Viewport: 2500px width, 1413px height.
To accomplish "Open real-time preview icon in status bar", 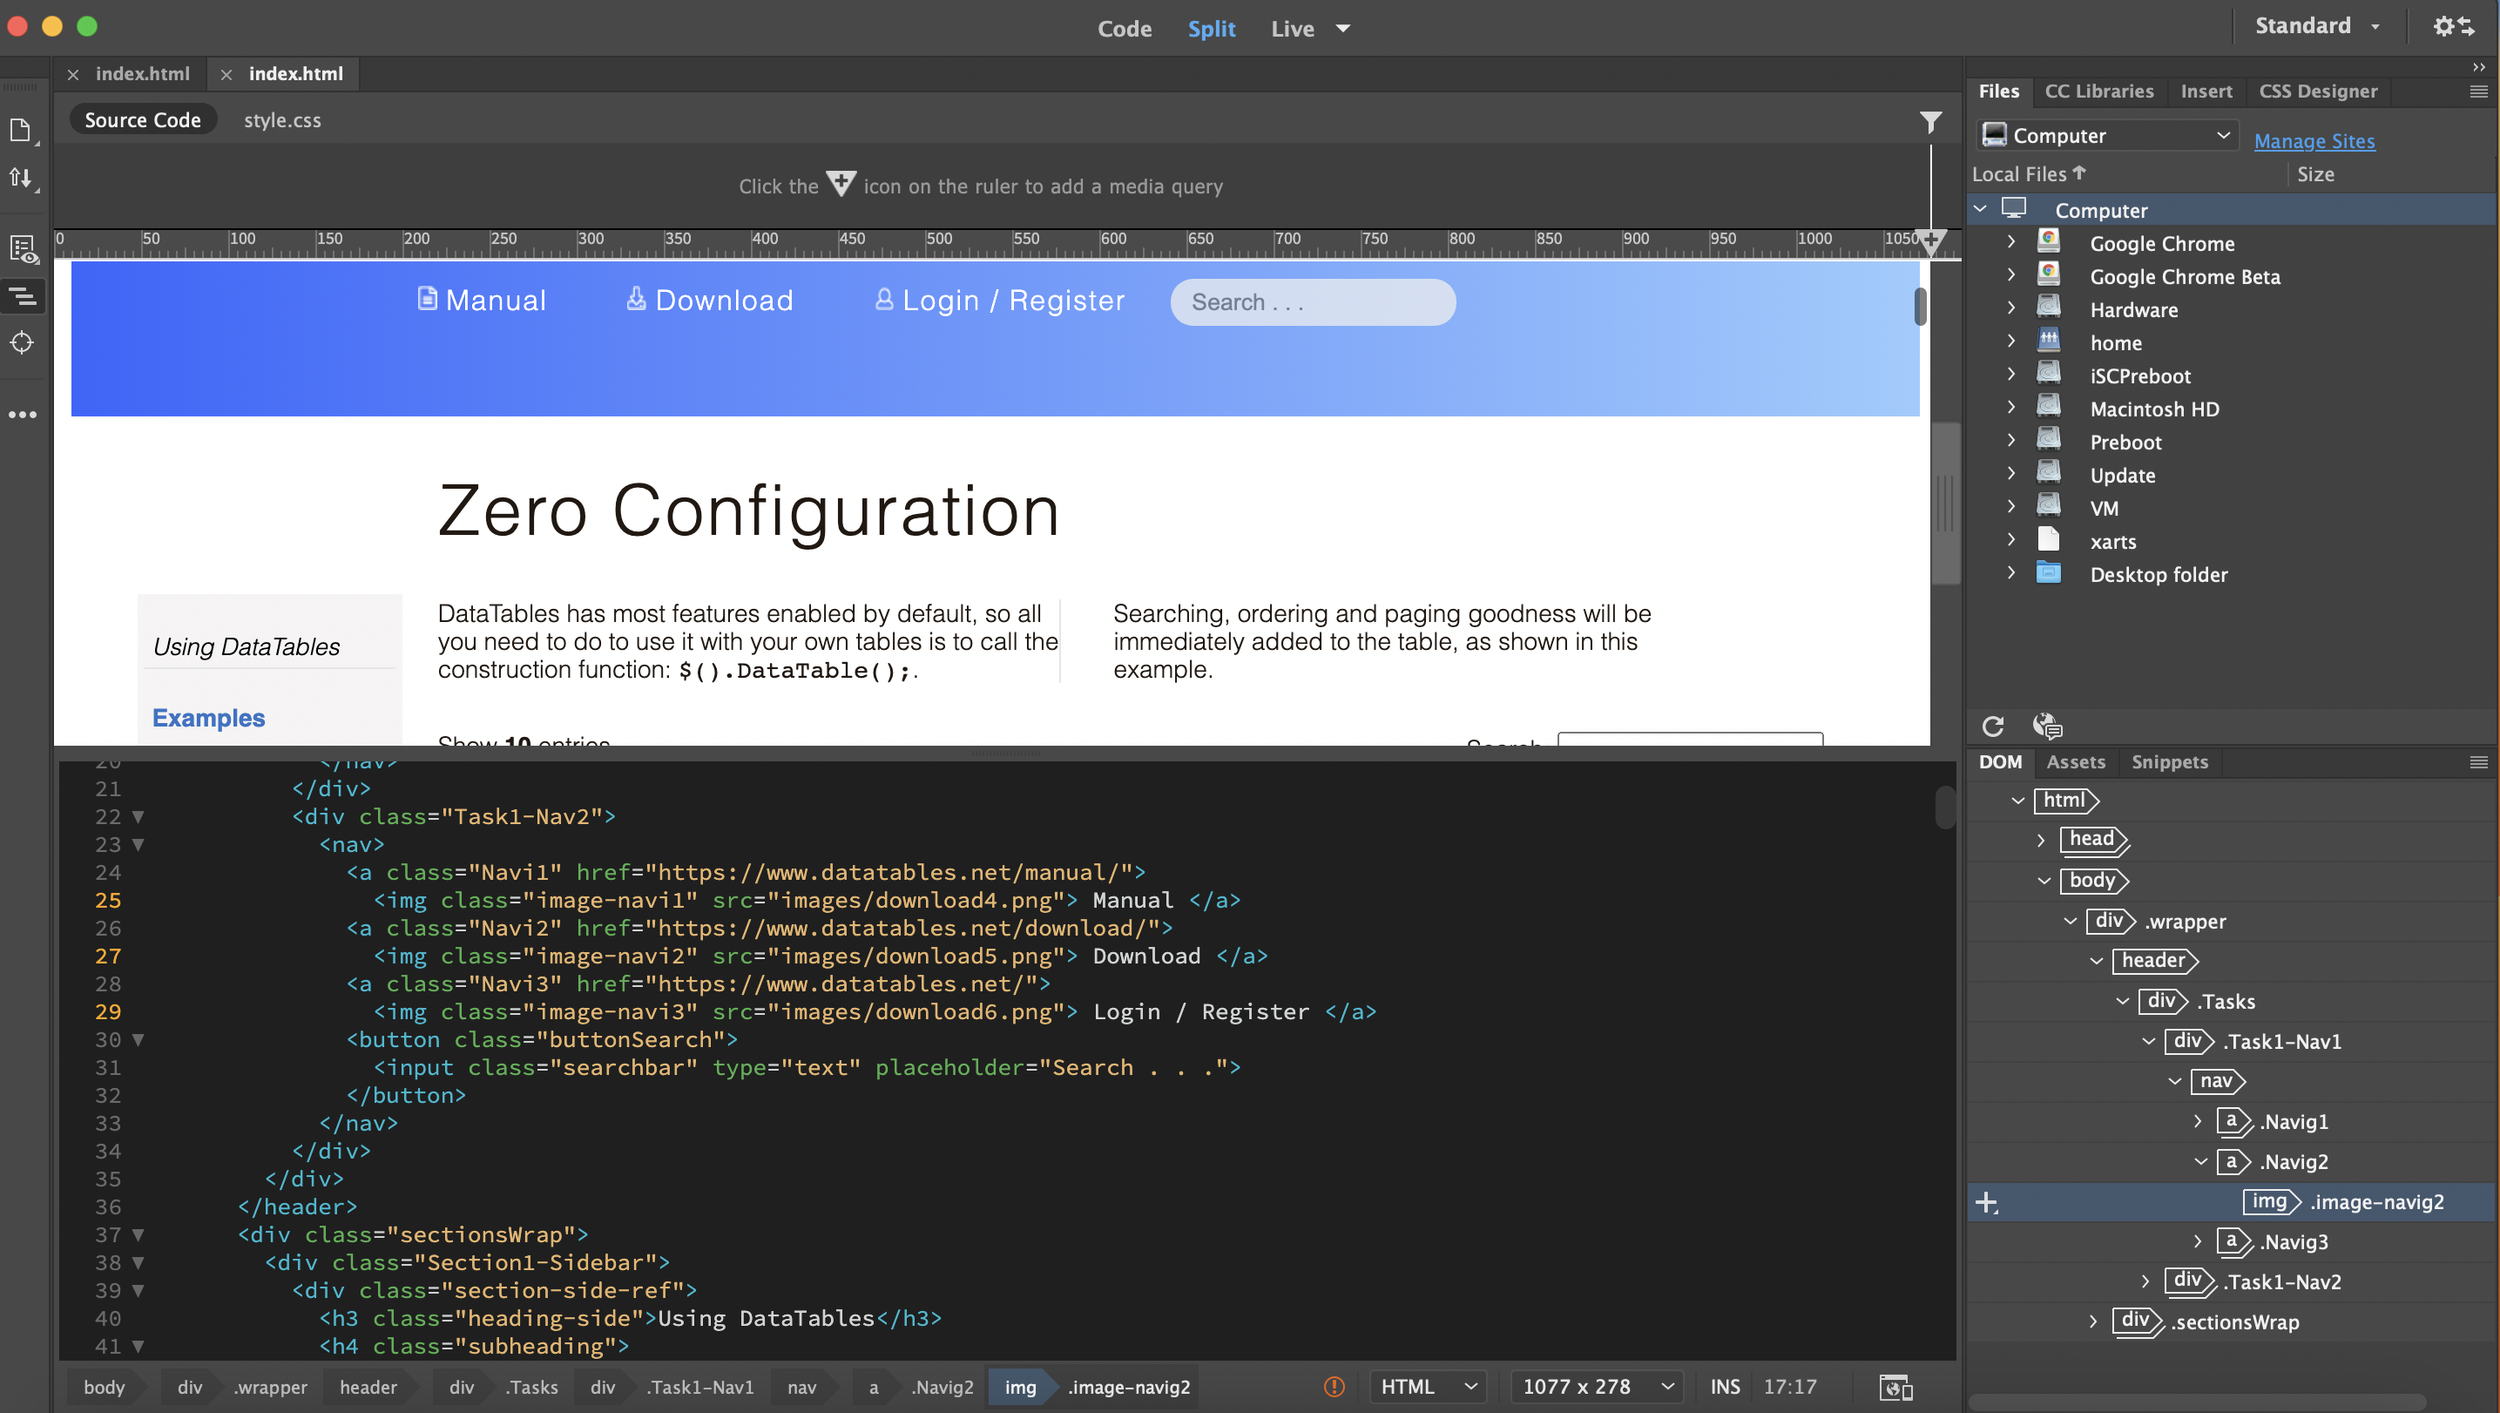I will coord(1895,1387).
